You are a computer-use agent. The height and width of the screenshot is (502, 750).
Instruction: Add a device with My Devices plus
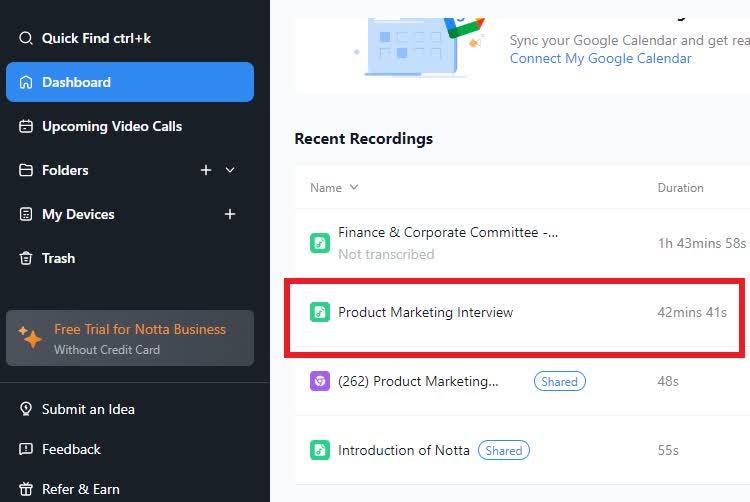(230, 214)
